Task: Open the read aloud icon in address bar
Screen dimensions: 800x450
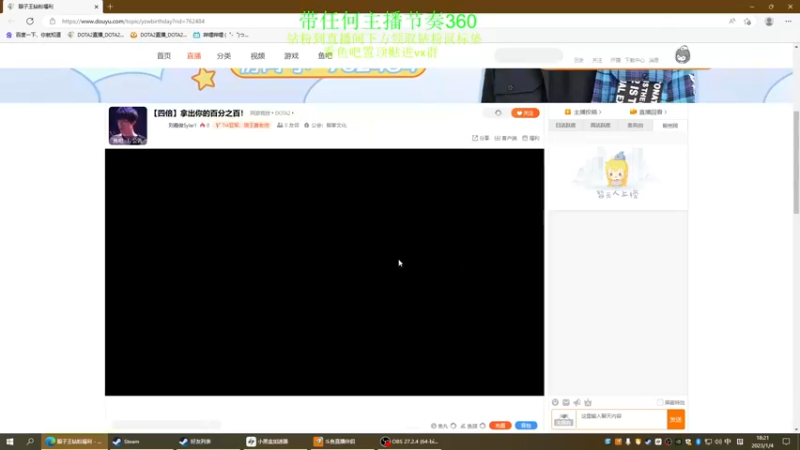Action: point(732,21)
